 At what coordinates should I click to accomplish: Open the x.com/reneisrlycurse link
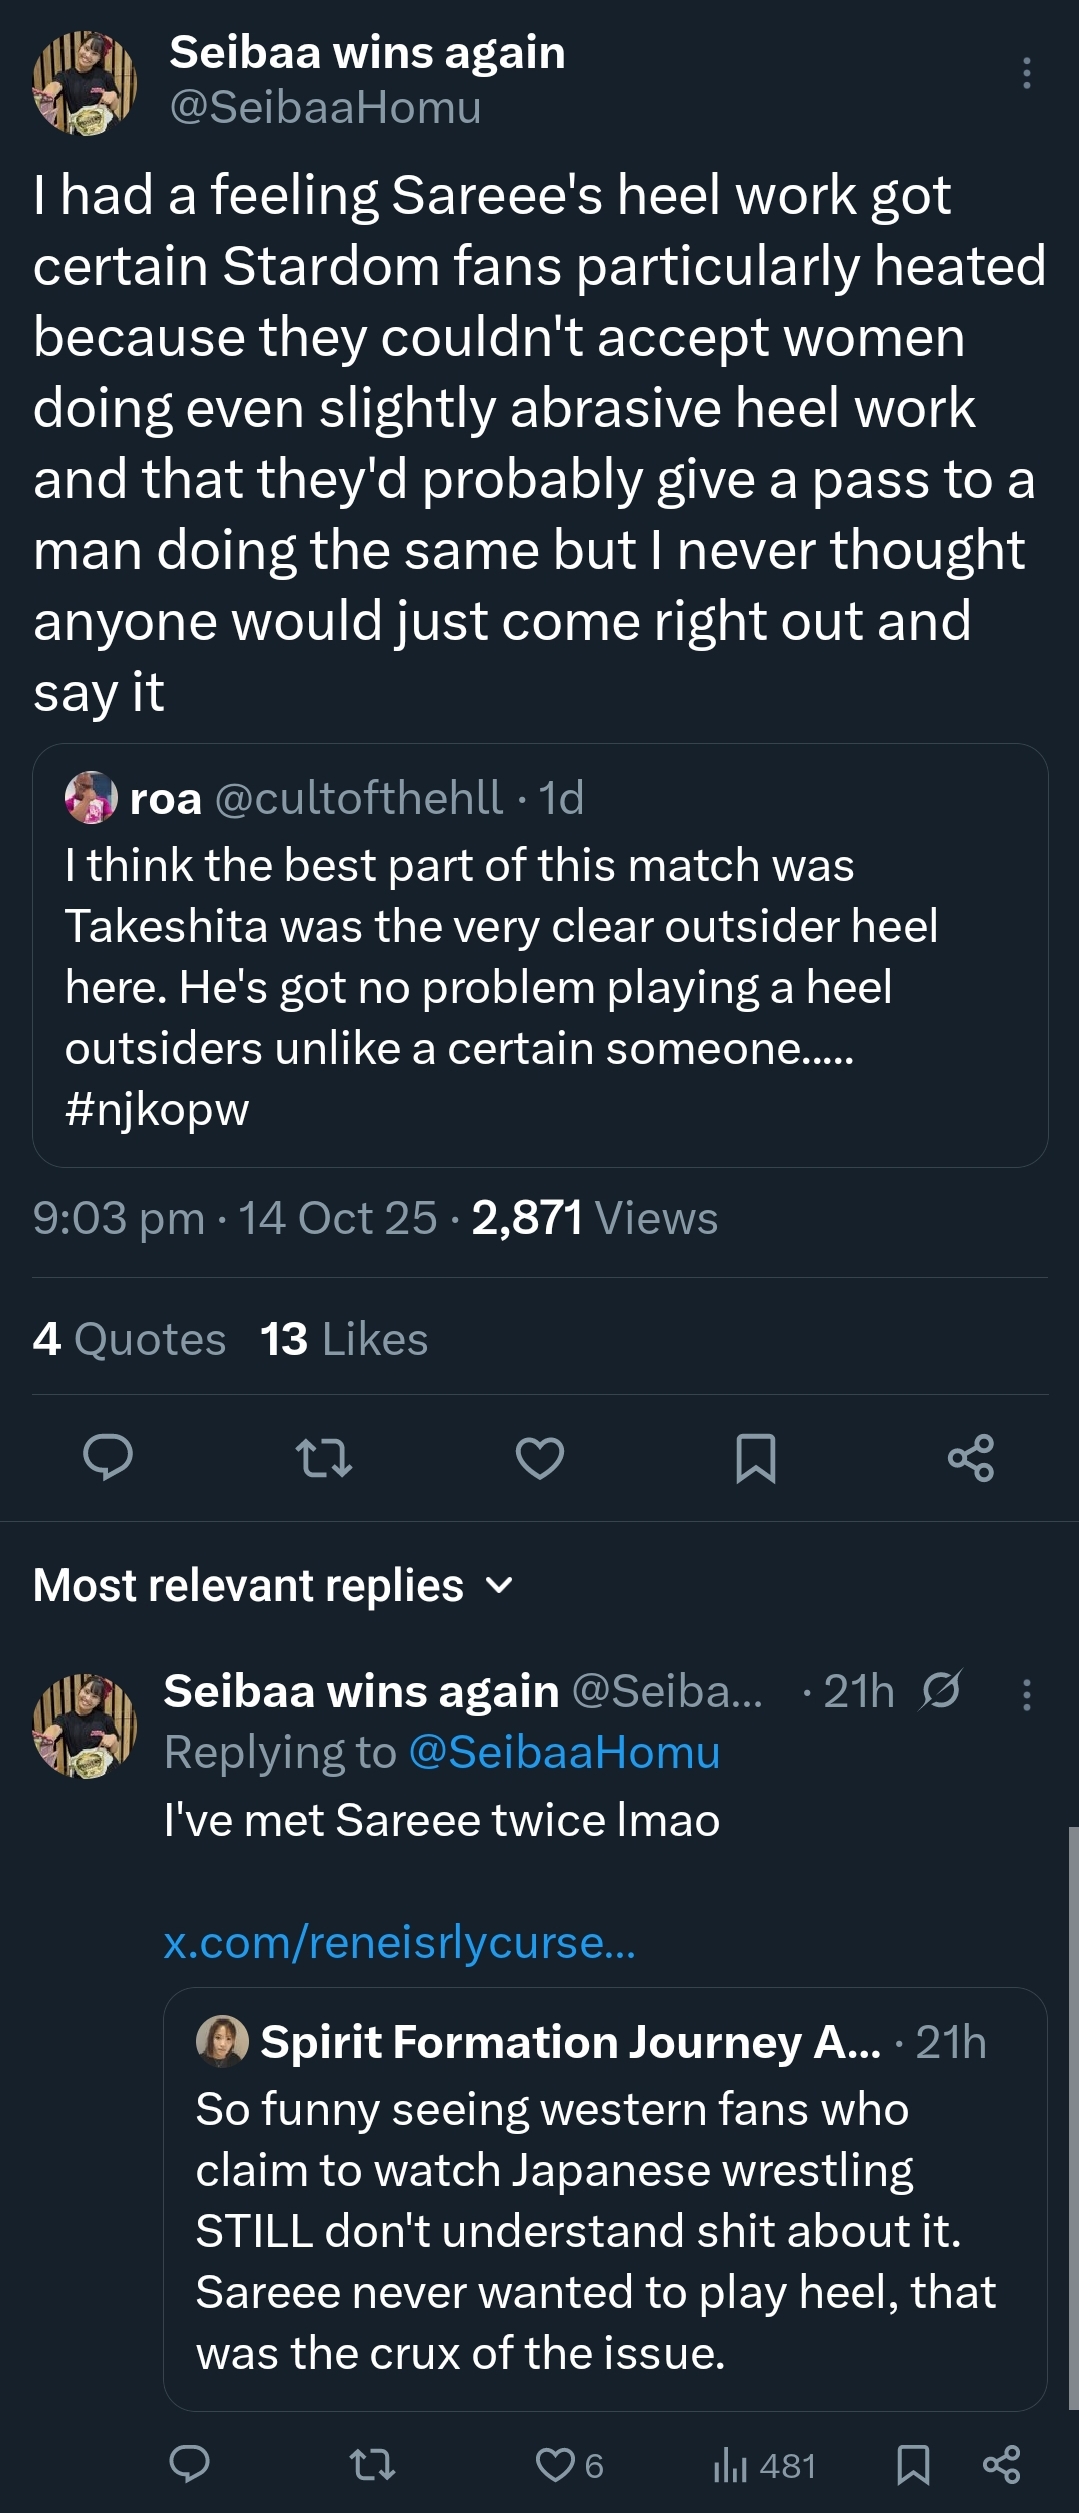(x=399, y=1943)
